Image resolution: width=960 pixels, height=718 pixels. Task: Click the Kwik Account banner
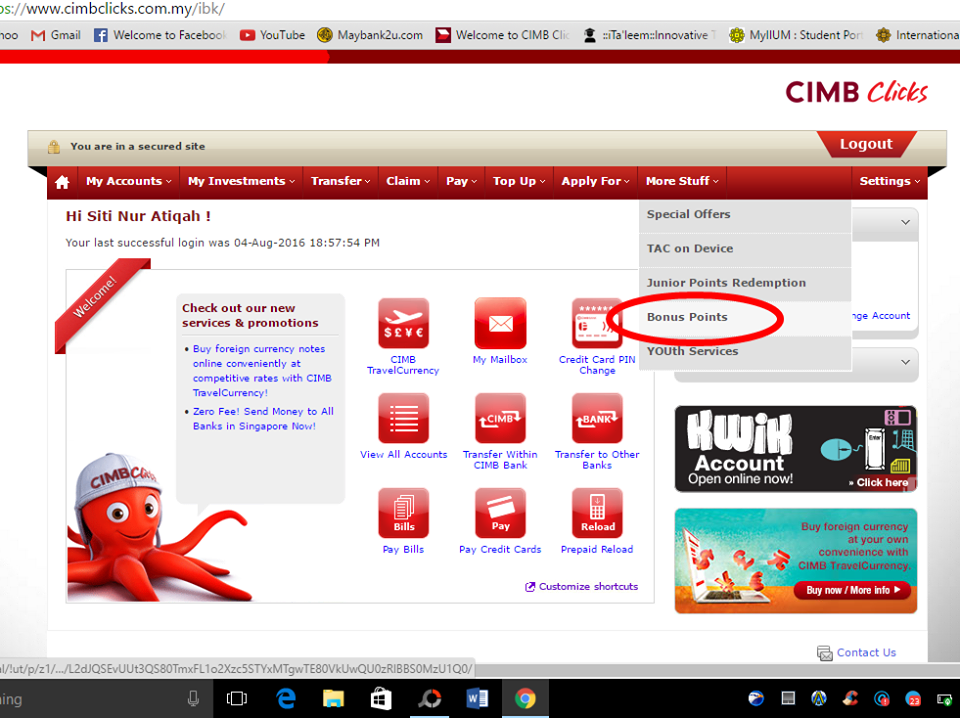click(796, 449)
